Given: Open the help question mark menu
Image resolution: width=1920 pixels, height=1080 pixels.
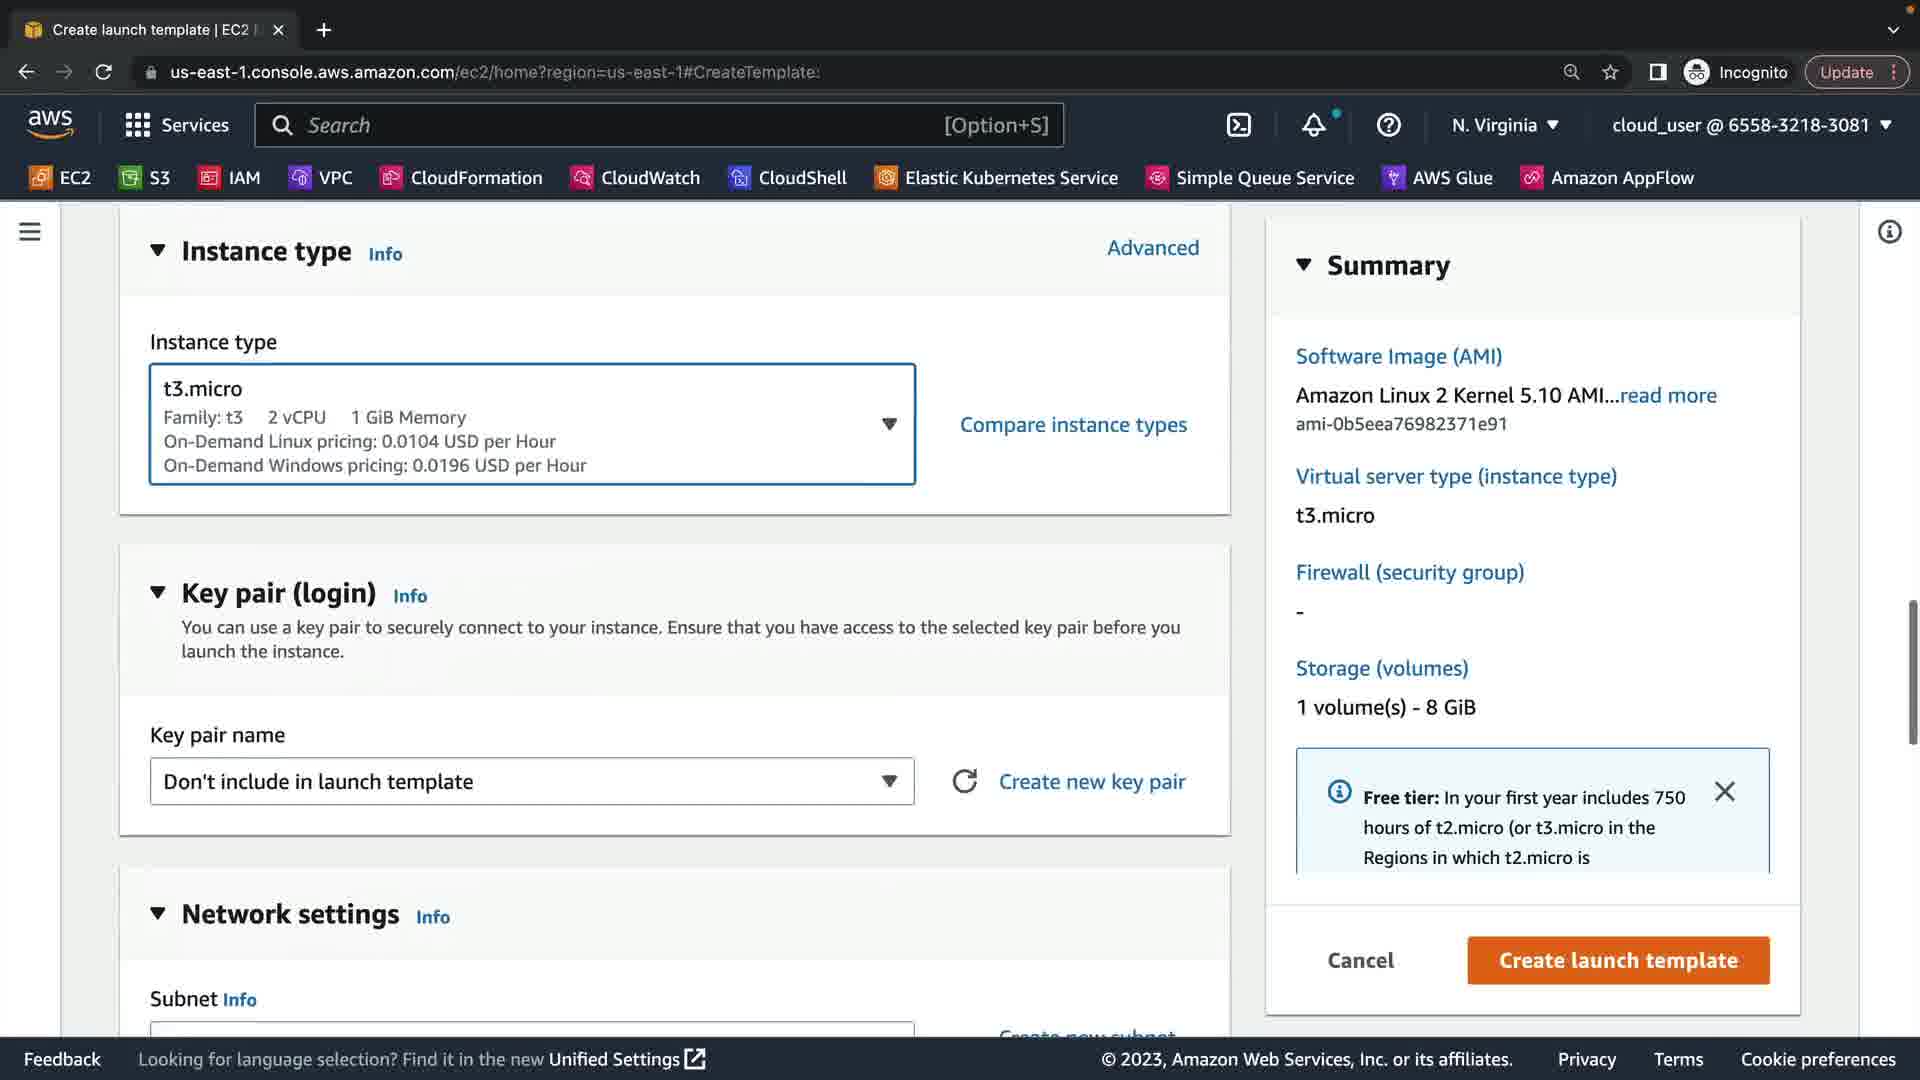Looking at the screenshot, I should pos(1388,125).
